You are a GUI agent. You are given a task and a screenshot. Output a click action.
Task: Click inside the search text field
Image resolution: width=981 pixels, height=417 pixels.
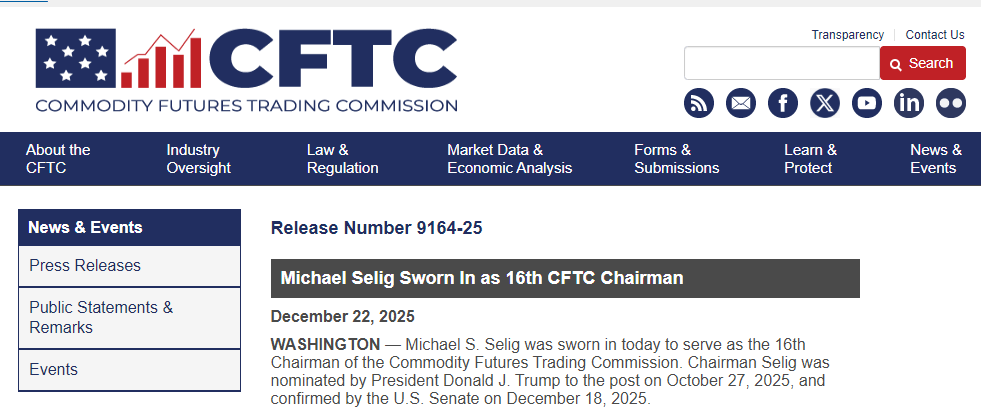tap(781, 63)
